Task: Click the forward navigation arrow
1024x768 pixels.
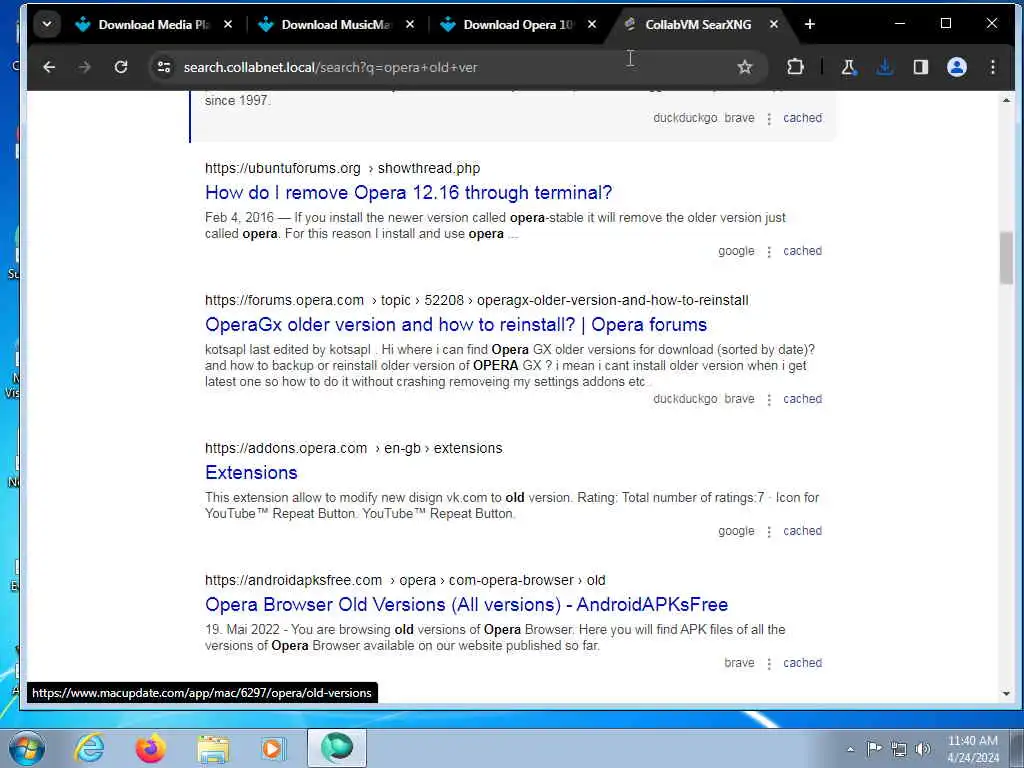Action: tap(84, 67)
